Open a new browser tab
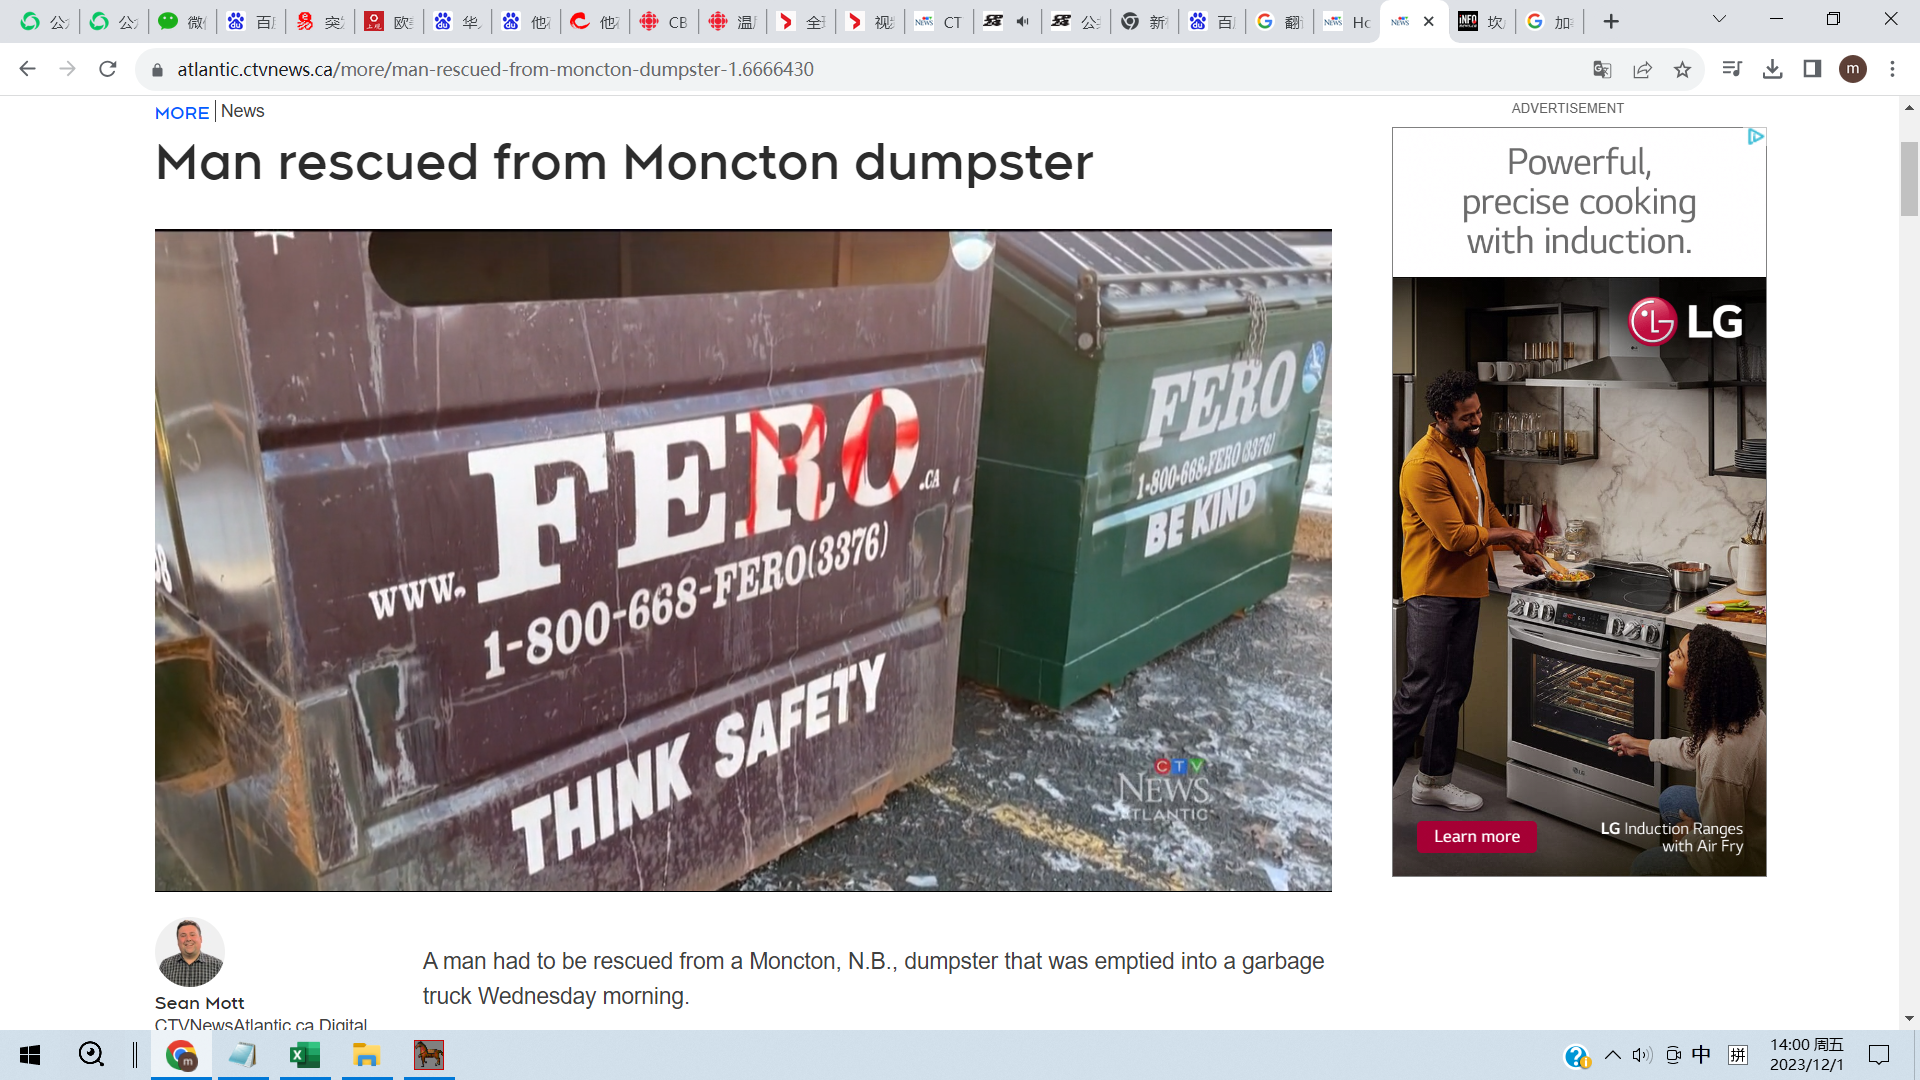1920x1080 pixels. 1610,21
